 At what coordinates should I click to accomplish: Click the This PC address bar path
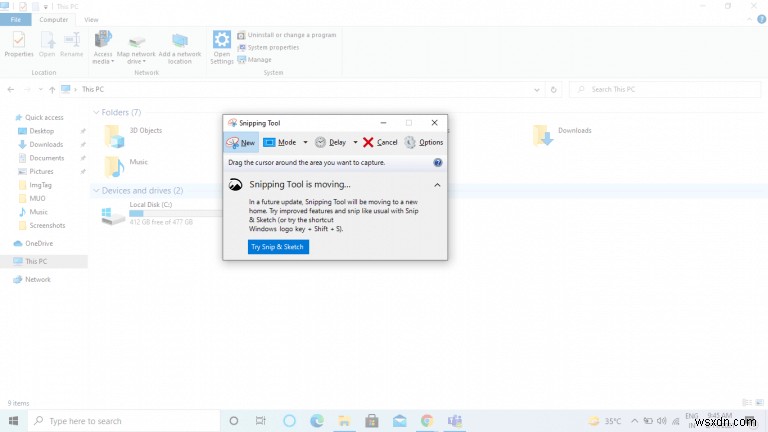pos(93,90)
